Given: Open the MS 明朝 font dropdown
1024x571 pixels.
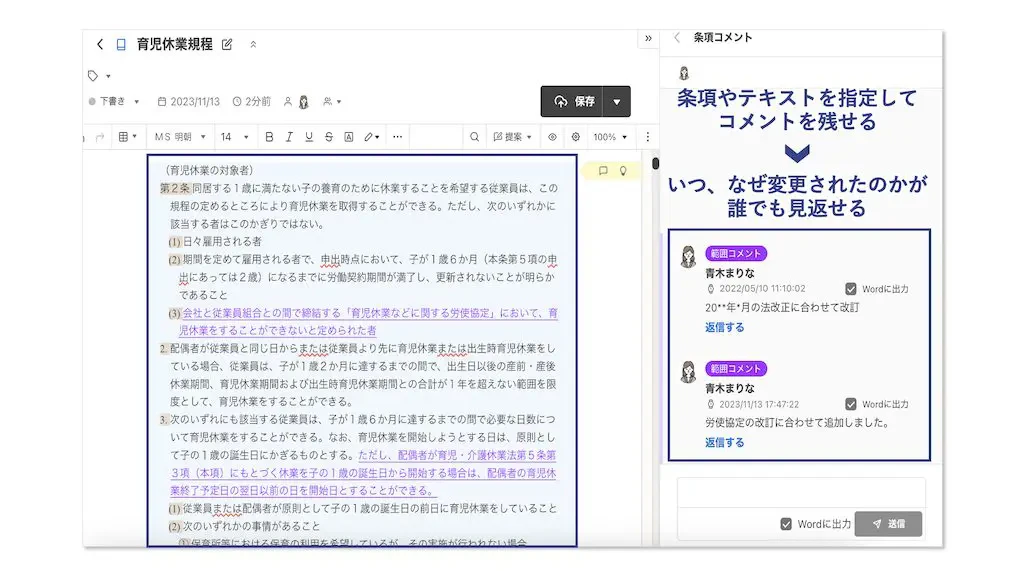Looking at the screenshot, I should pyautogui.click(x=180, y=137).
